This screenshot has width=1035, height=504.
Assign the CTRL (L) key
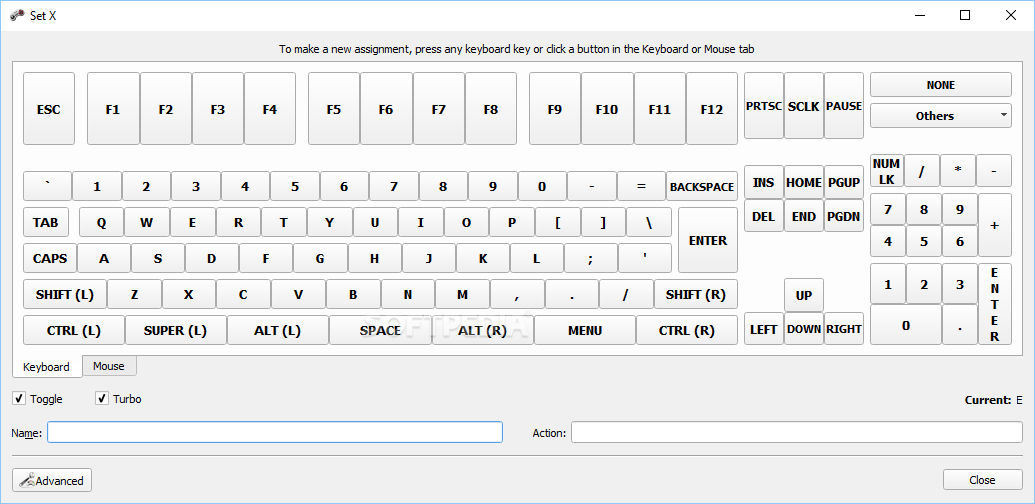(x=74, y=331)
